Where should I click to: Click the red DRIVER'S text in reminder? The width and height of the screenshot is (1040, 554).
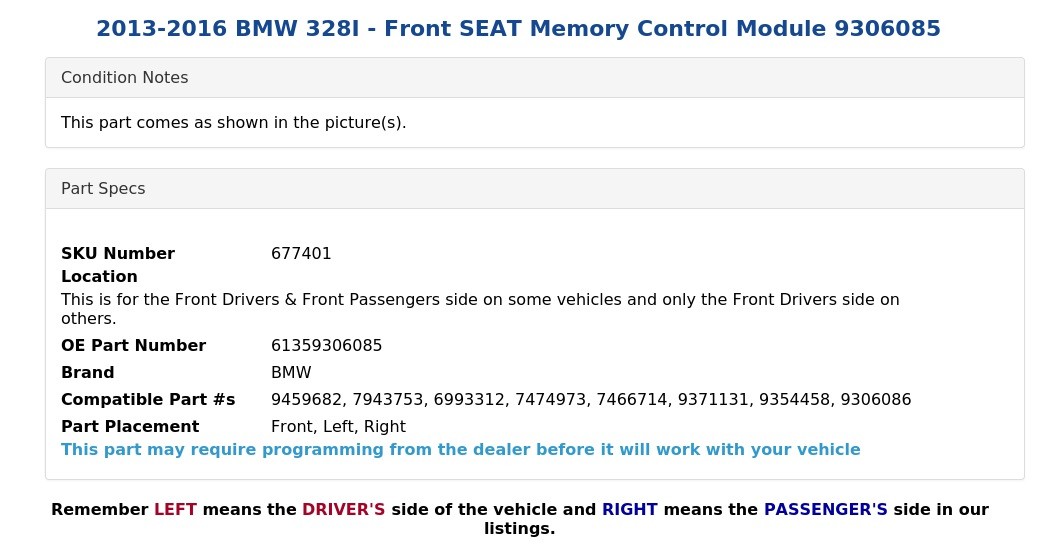point(344,510)
